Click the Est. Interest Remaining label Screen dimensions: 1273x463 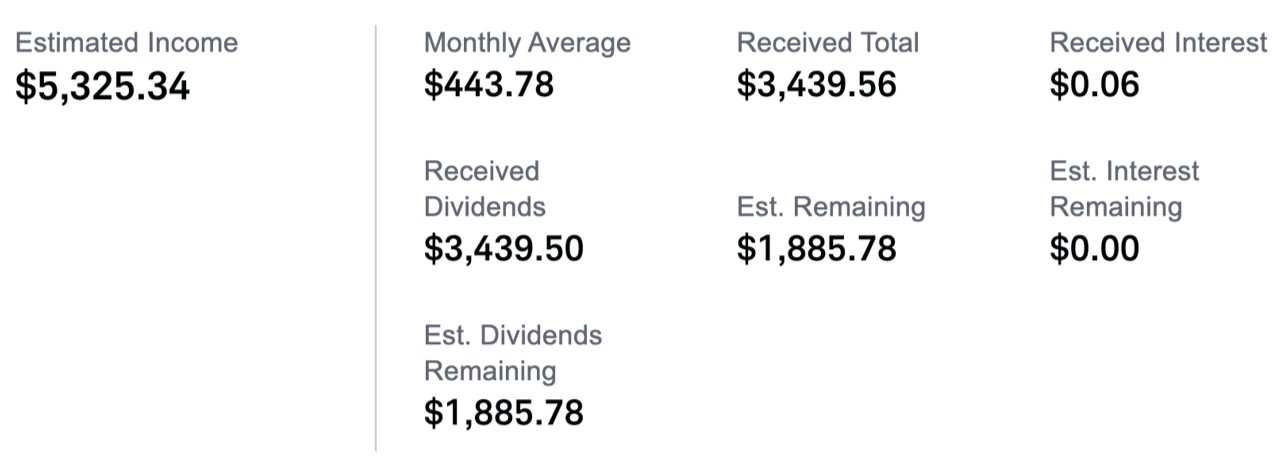(1124, 189)
